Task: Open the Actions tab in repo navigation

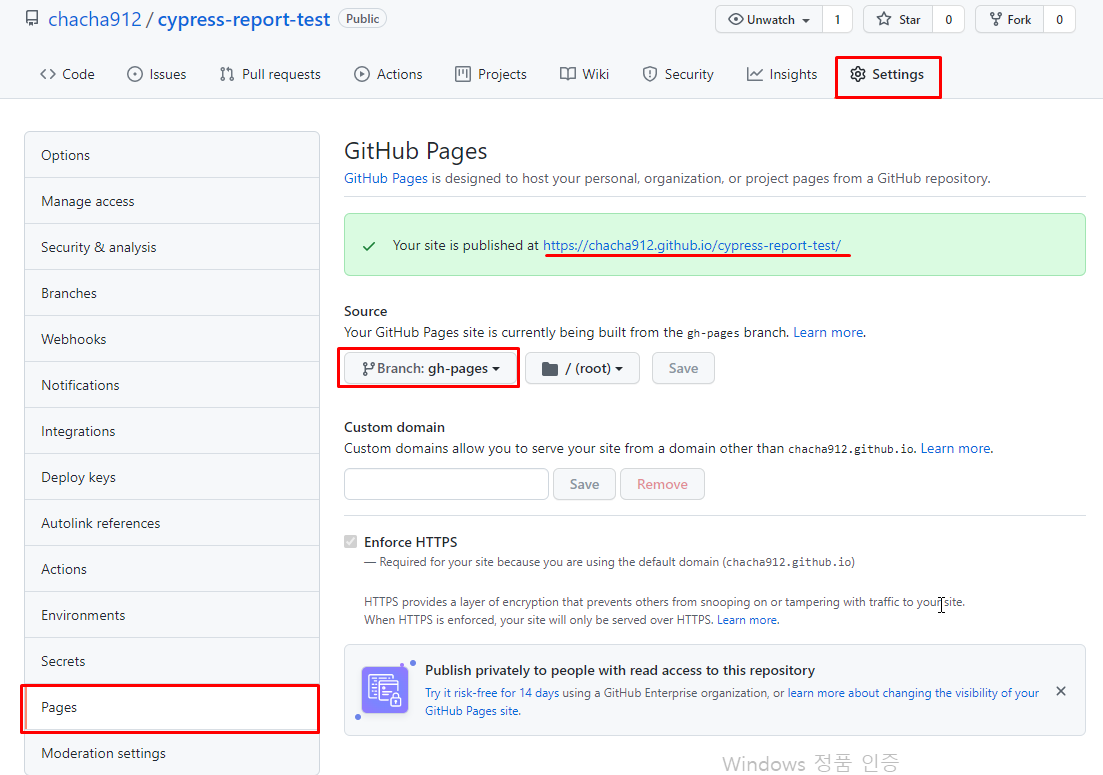Action: 388,74
